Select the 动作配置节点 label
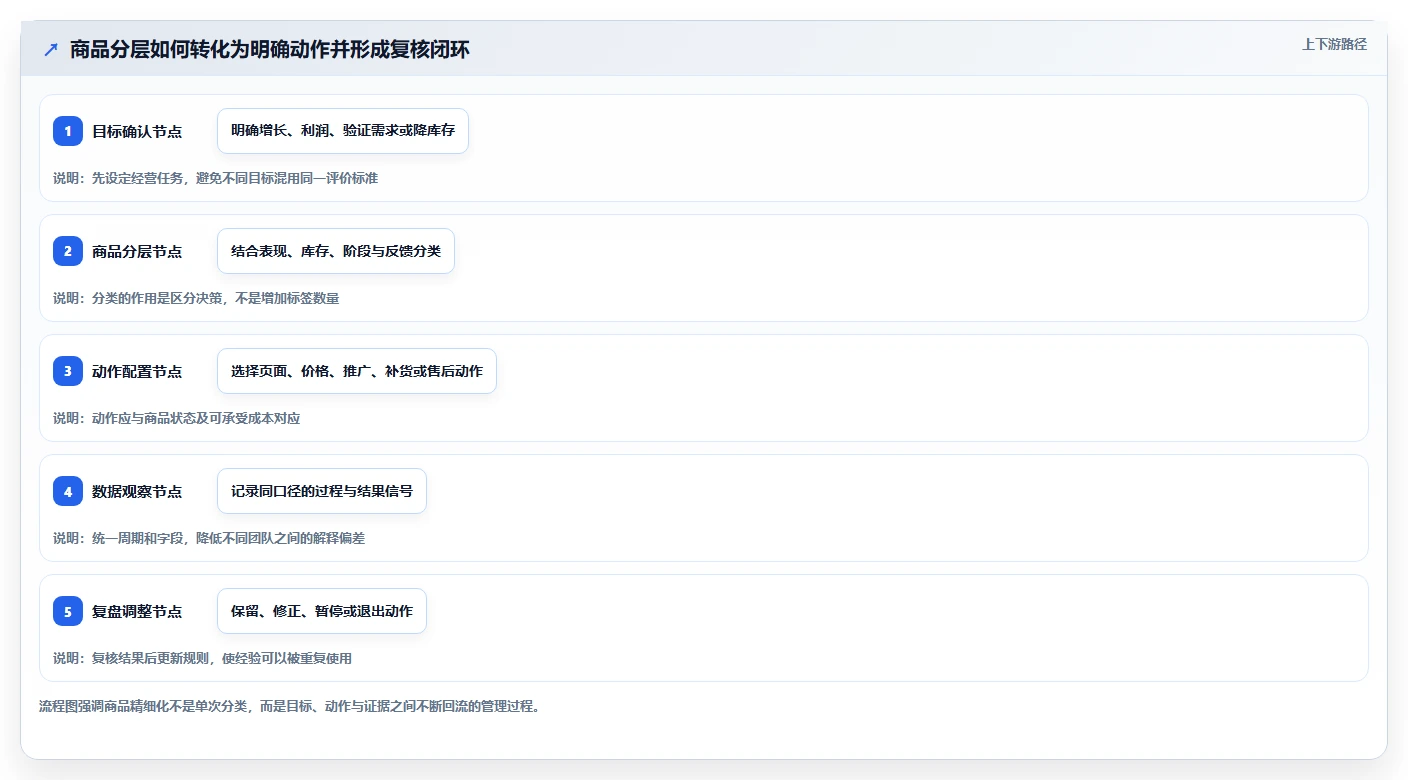 (x=137, y=371)
